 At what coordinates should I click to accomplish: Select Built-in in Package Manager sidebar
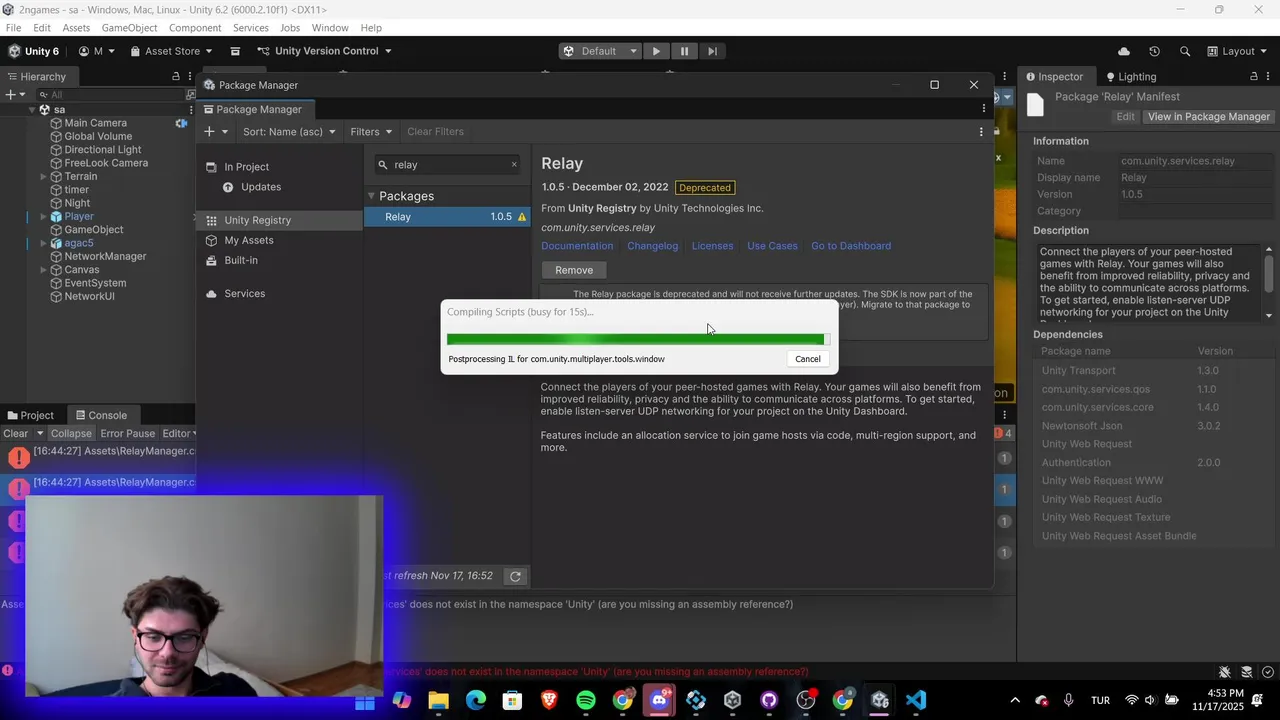[240, 260]
